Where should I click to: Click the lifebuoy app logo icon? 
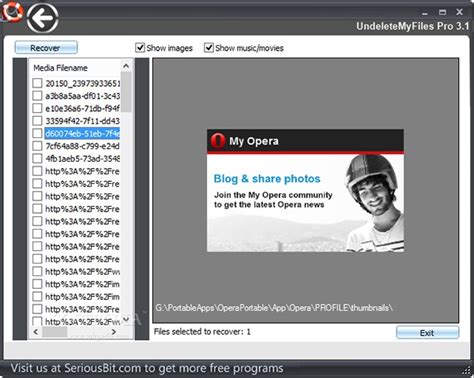tap(12, 12)
